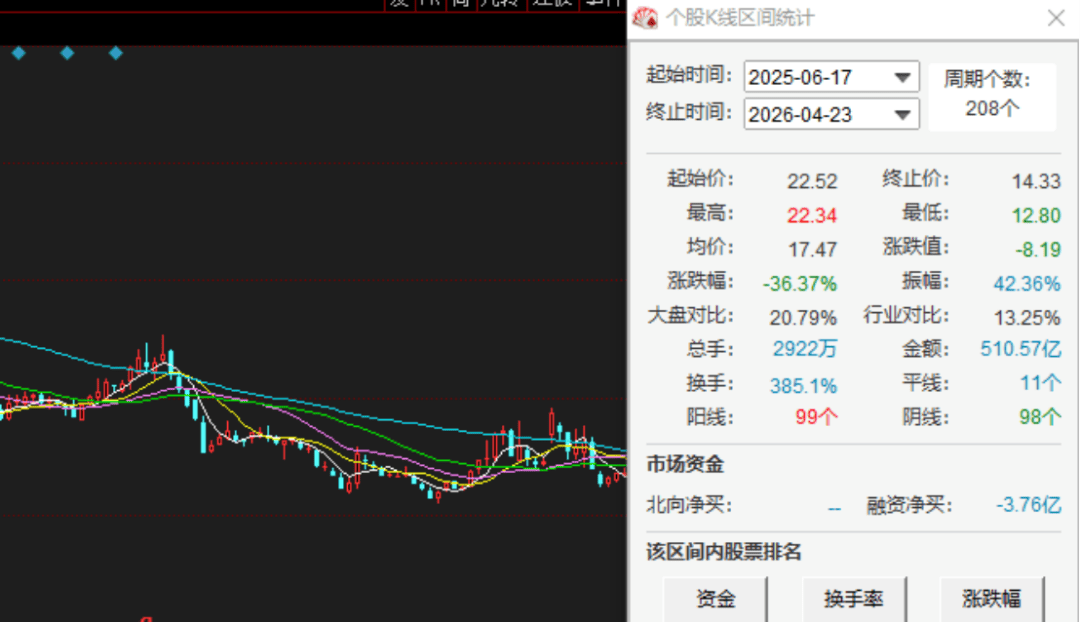Click the first blue diamond marker
The image size is (1080, 622).
click(x=18, y=53)
